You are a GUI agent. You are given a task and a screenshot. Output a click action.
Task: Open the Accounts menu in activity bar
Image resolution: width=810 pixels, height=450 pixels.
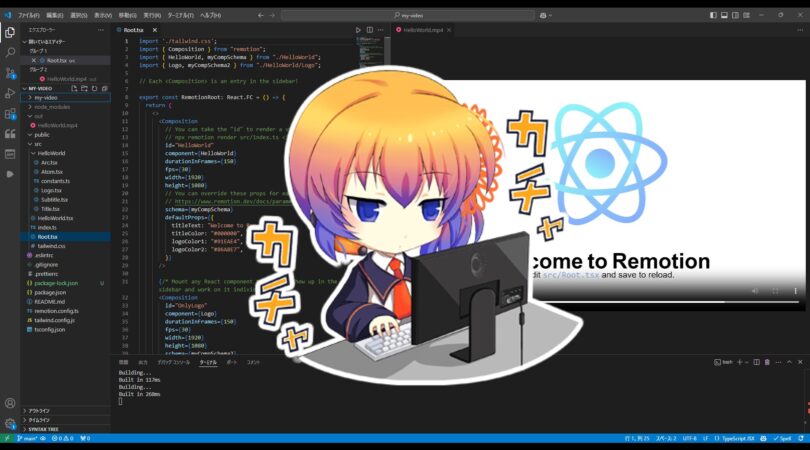pos(10,403)
